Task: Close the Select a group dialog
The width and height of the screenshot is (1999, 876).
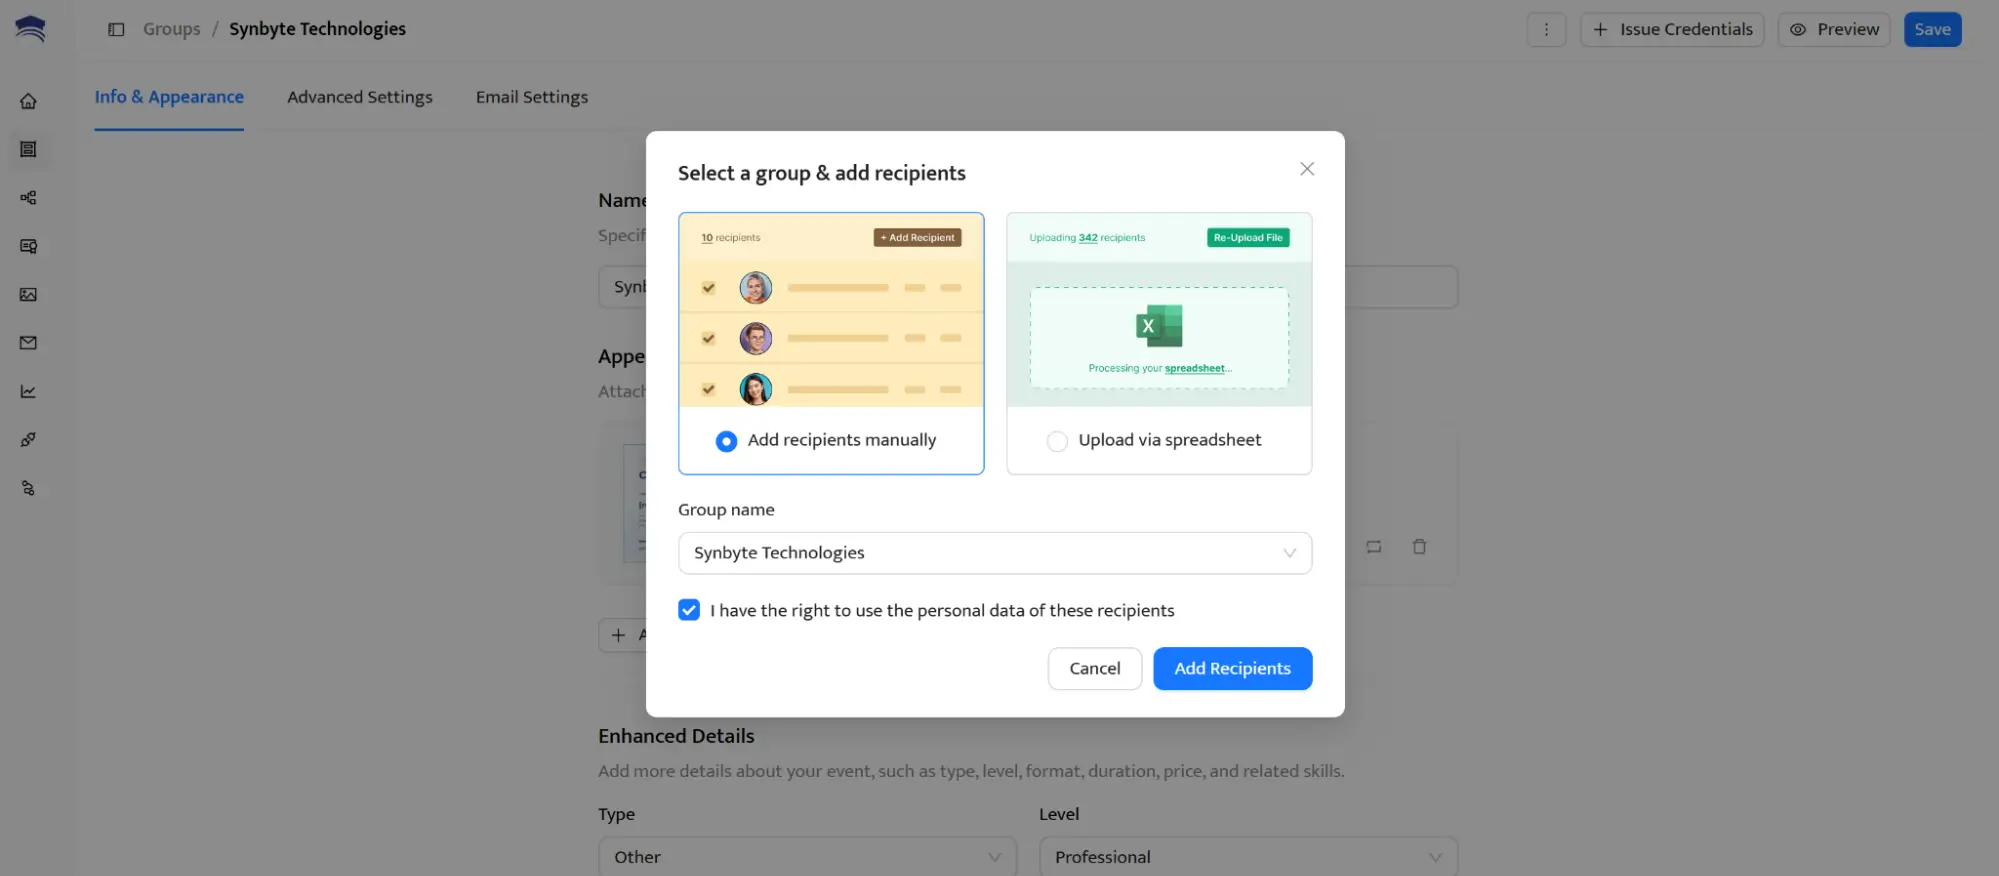Action: tap(1307, 169)
